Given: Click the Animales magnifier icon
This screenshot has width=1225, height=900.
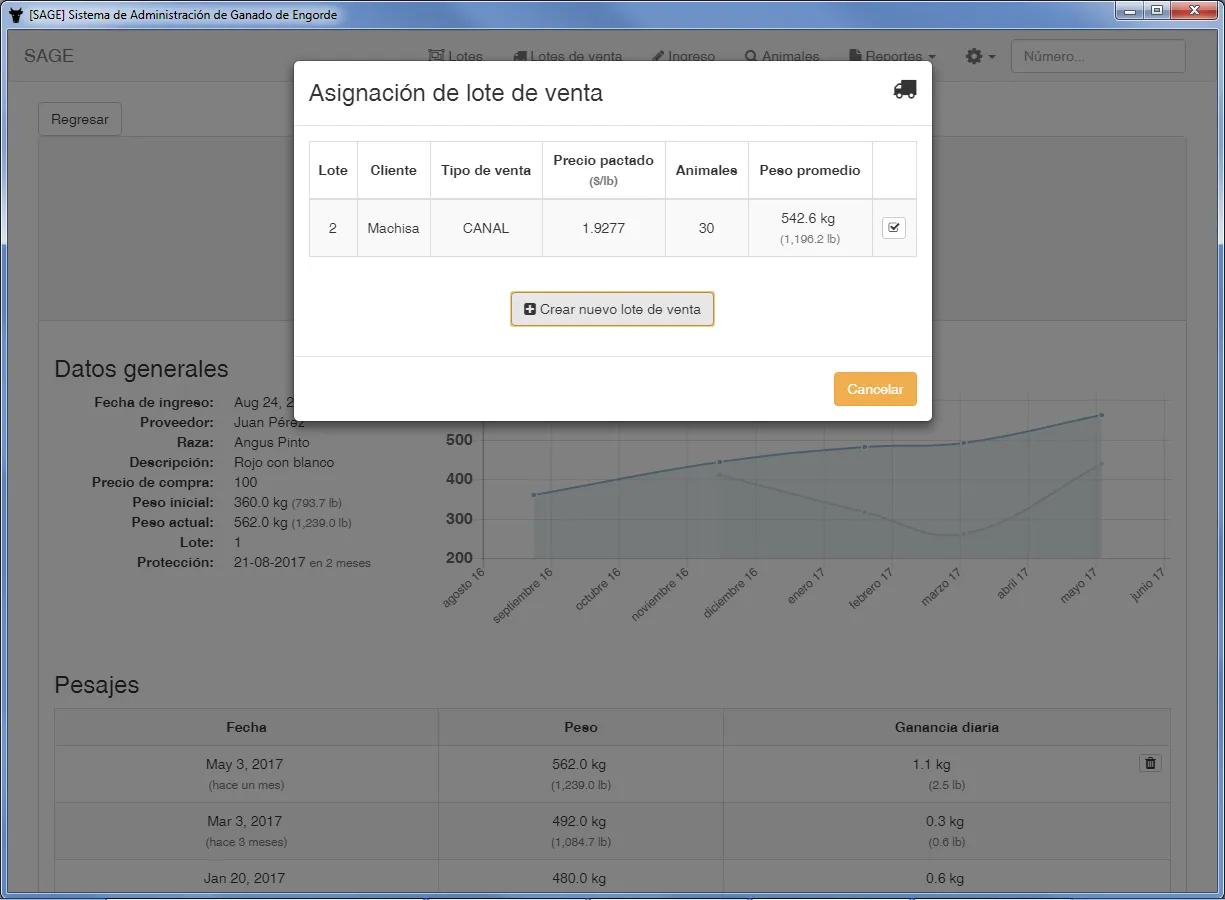Looking at the screenshot, I should tap(749, 56).
